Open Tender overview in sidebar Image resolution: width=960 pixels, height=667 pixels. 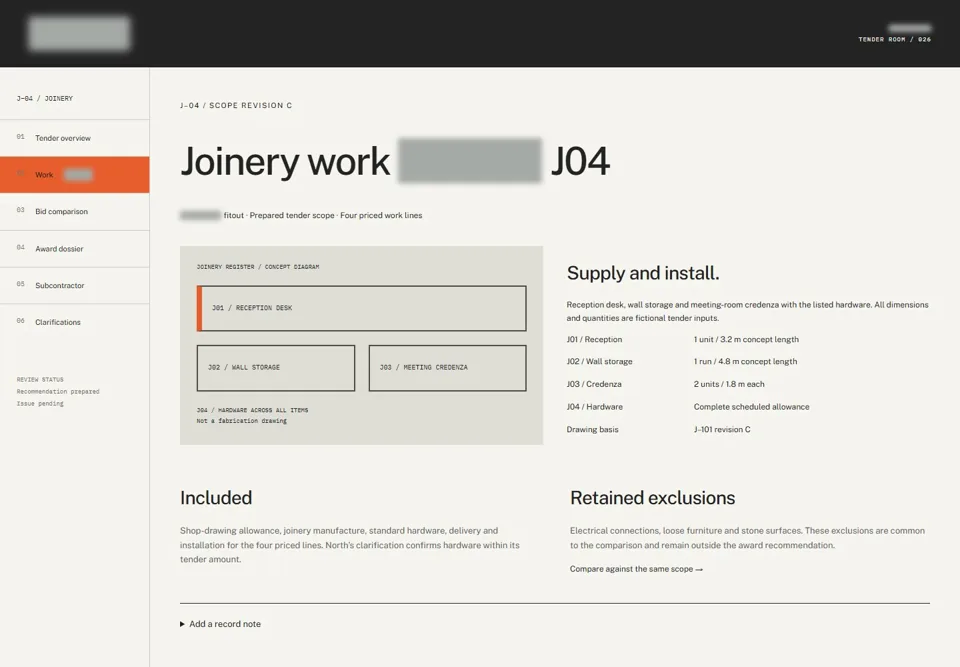(x=75, y=138)
